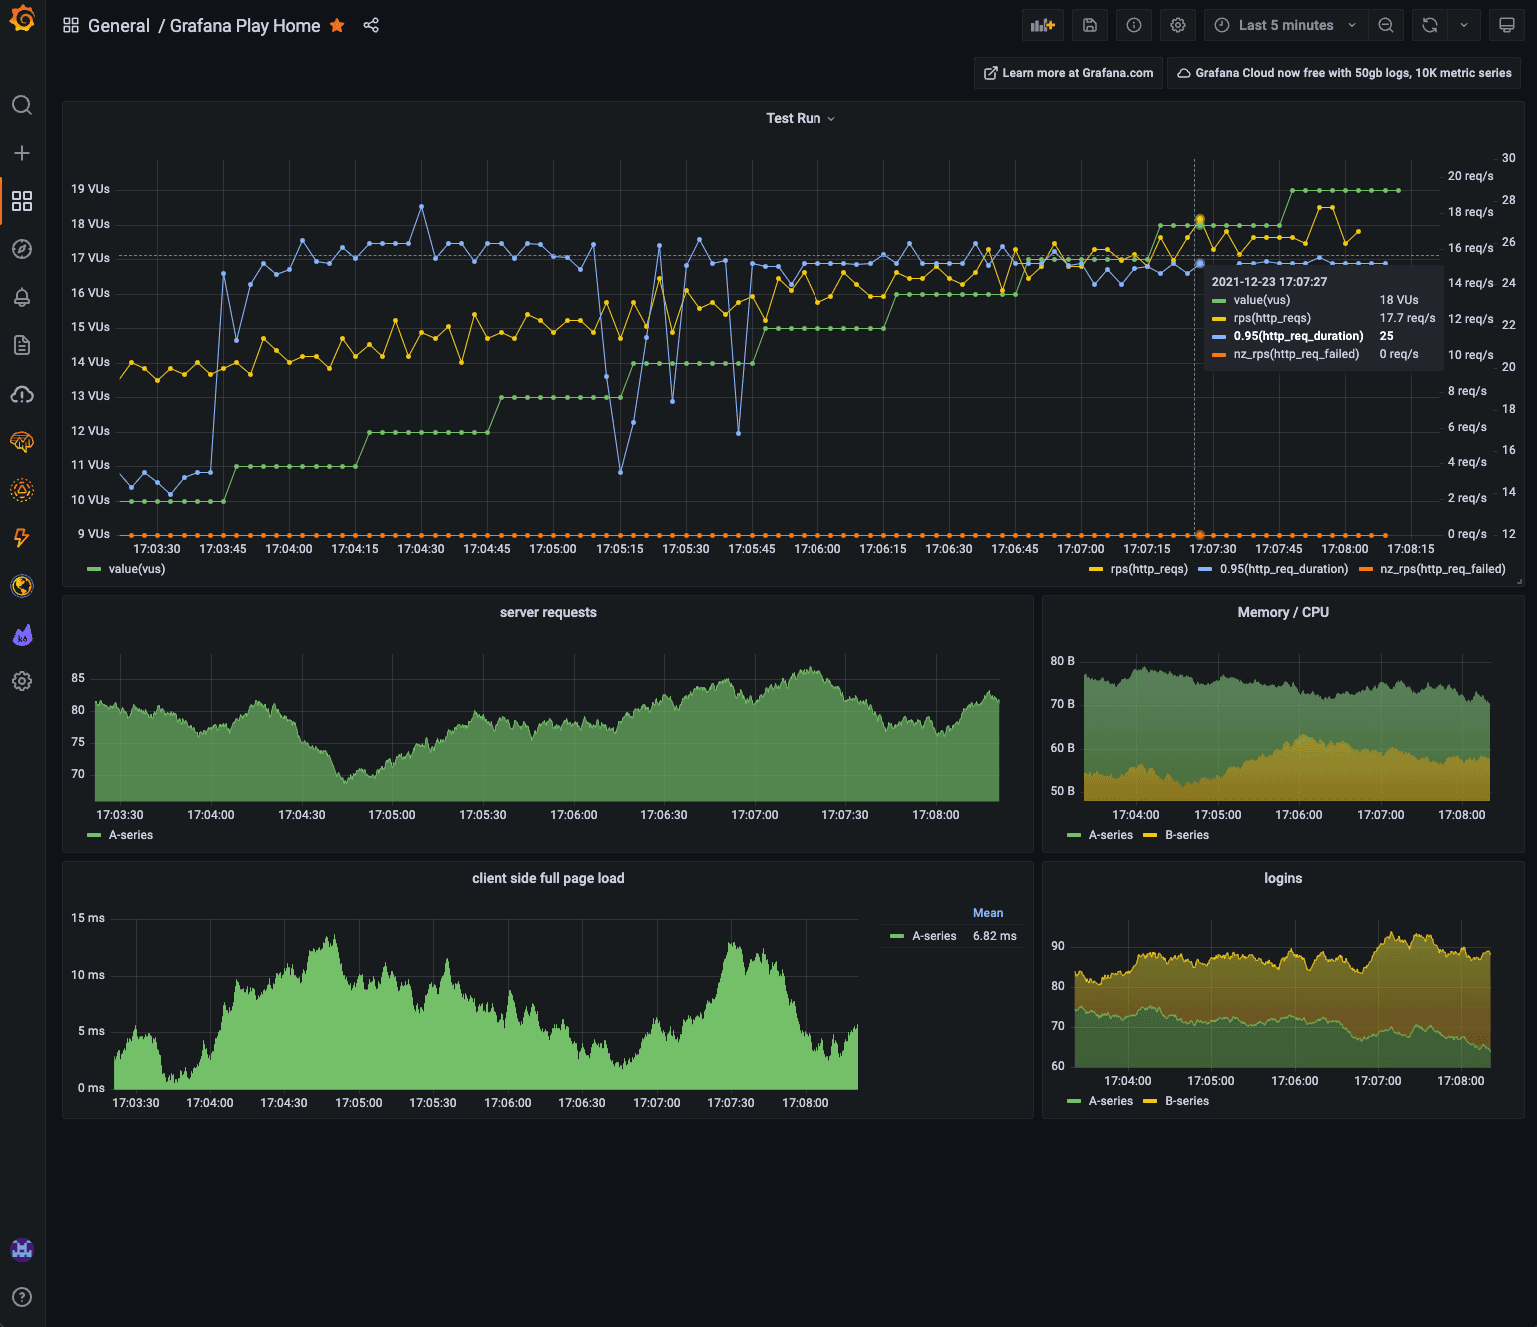Open the Create new item plus icon
The height and width of the screenshot is (1327, 1537).
(x=22, y=152)
